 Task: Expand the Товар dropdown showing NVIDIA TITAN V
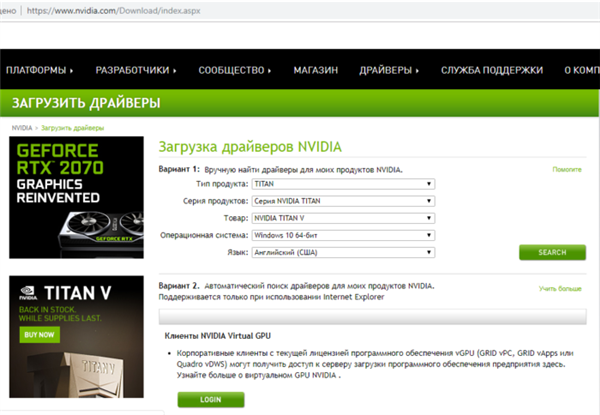coord(343,218)
